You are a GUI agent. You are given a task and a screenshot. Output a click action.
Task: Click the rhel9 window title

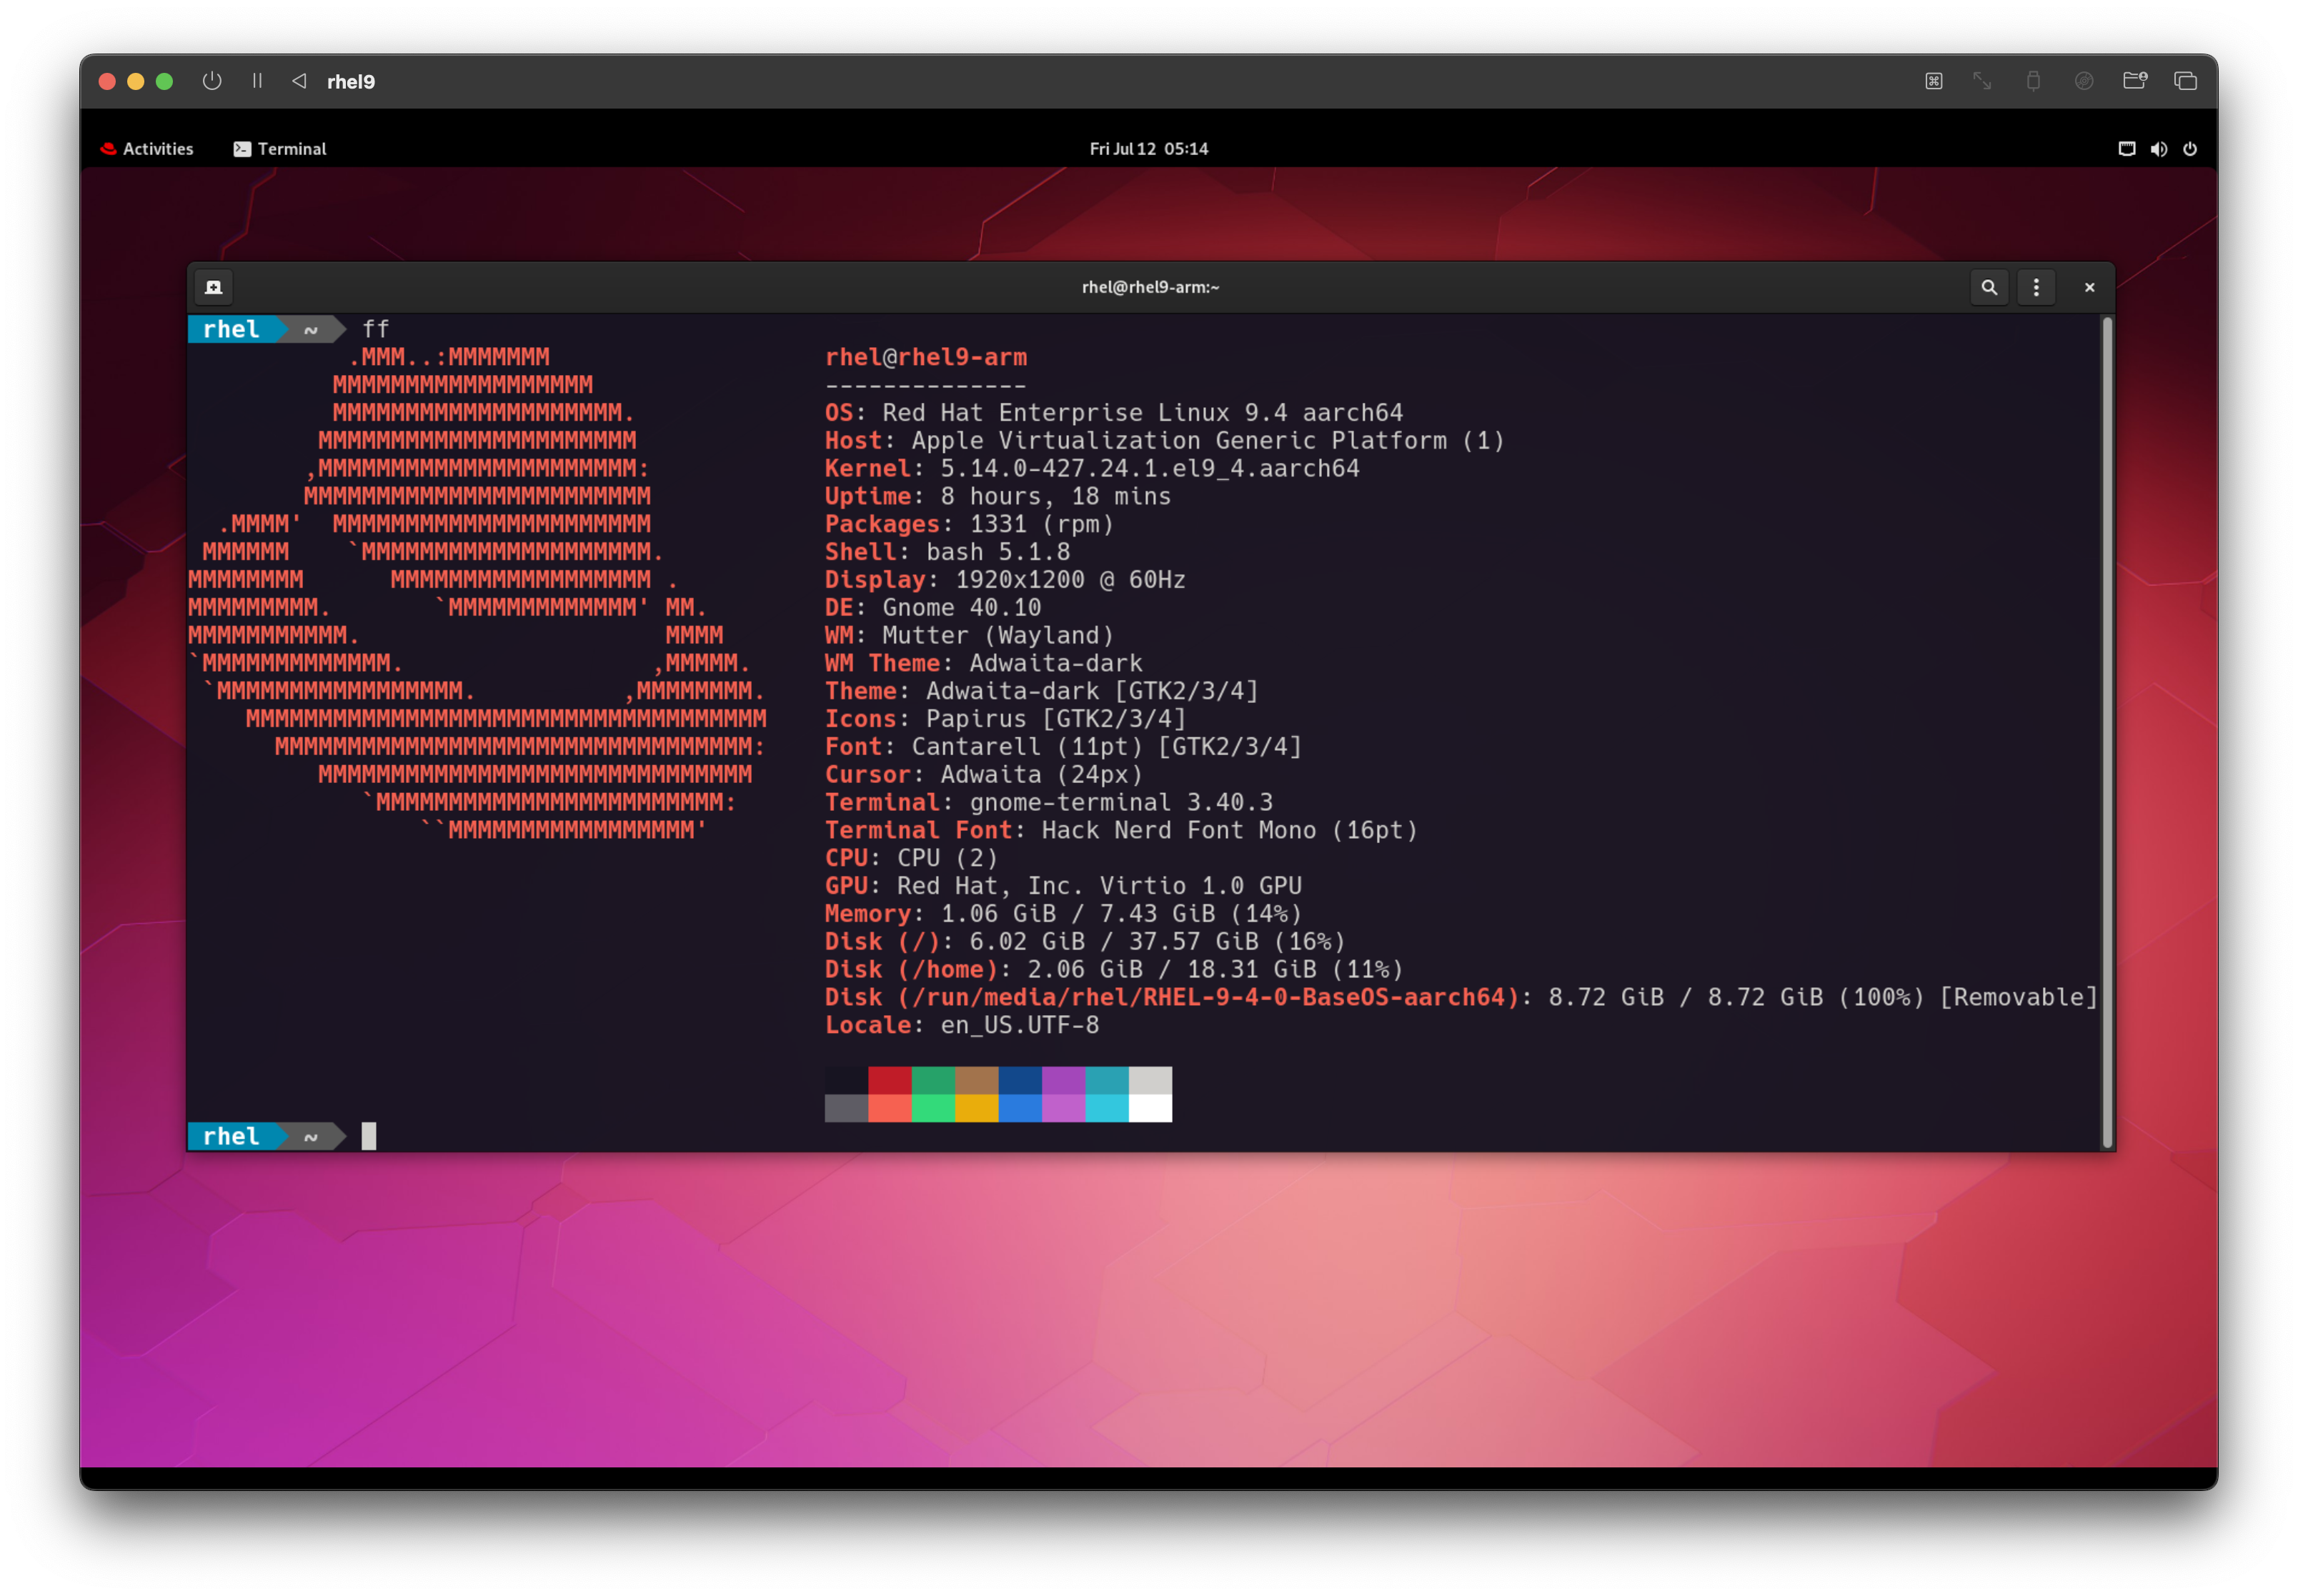click(351, 82)
